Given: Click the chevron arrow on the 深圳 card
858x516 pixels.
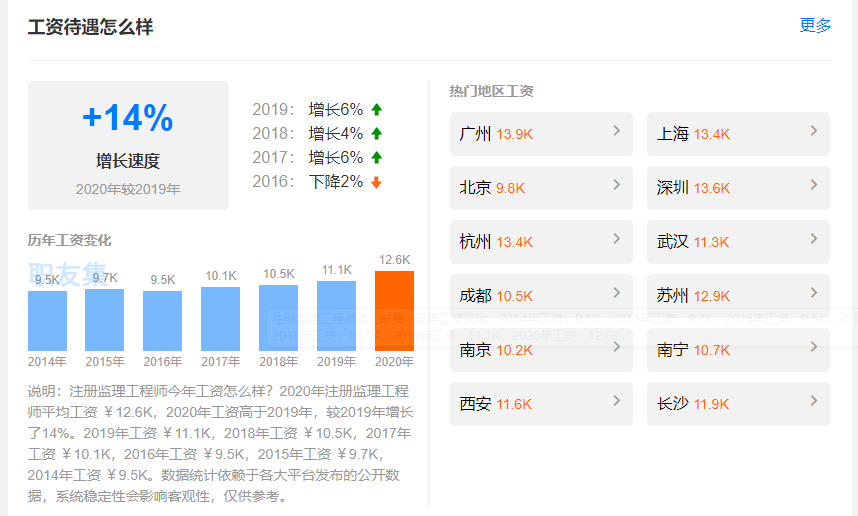Looking at the screenshot, I should click(x=814, y=185).
